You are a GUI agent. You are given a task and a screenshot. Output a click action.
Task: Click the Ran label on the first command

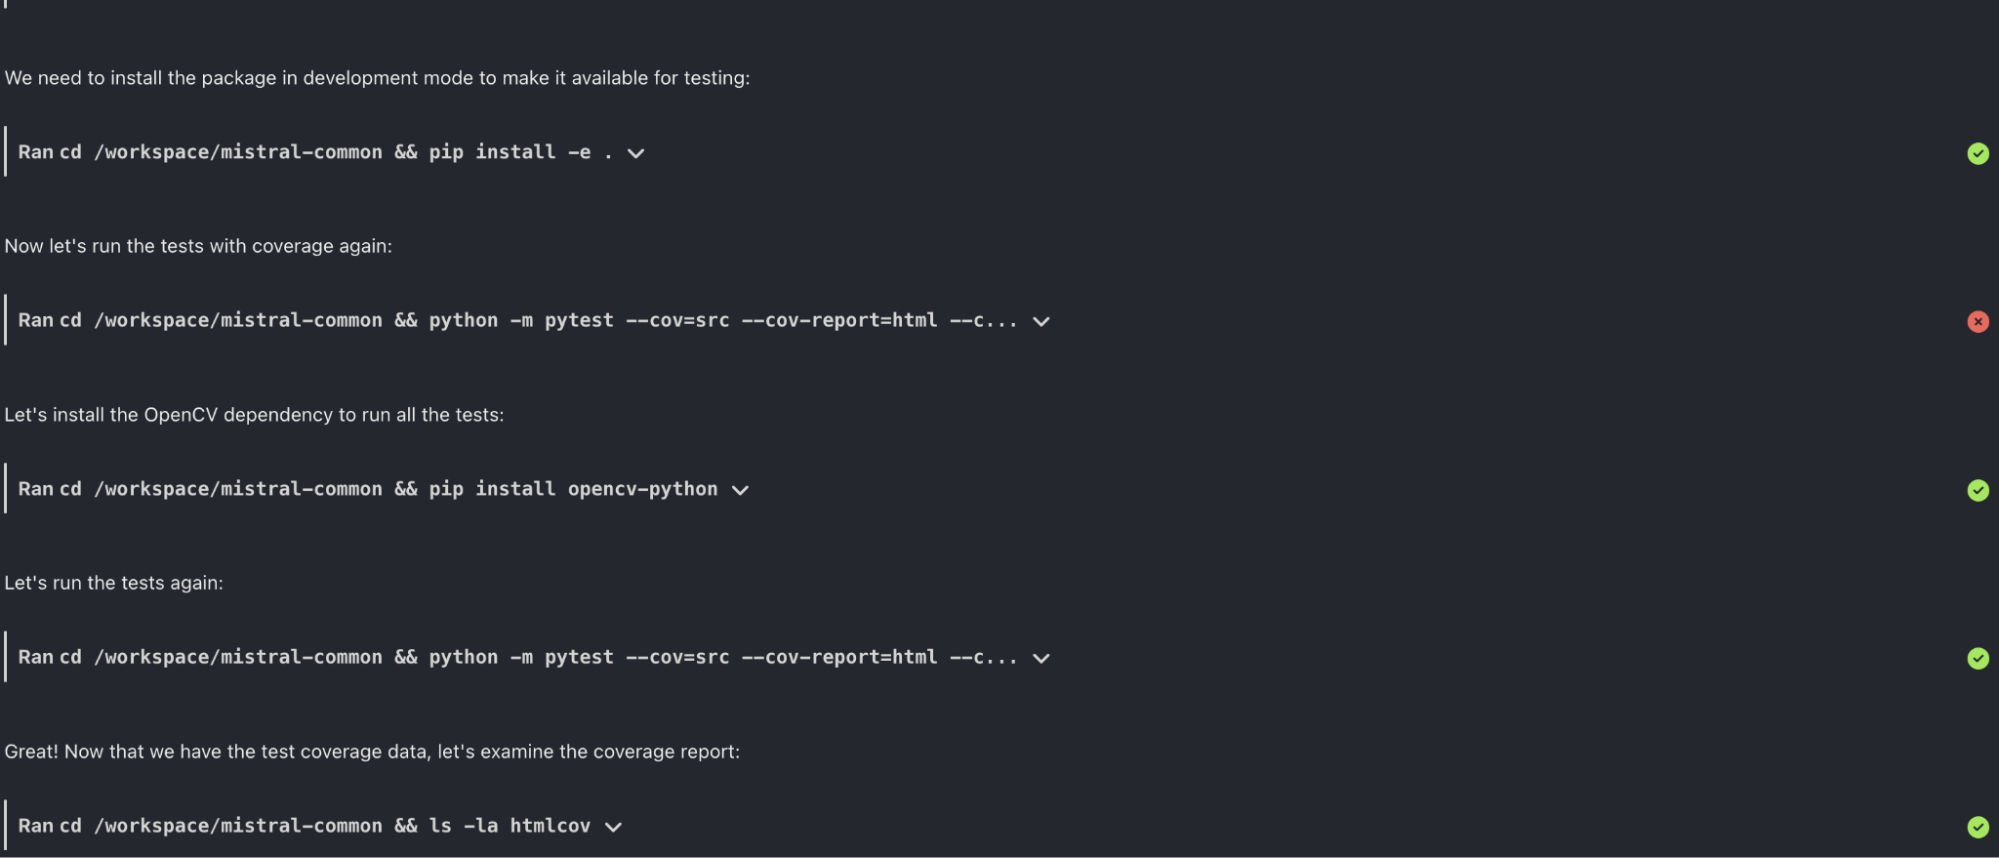click(33, 151)
